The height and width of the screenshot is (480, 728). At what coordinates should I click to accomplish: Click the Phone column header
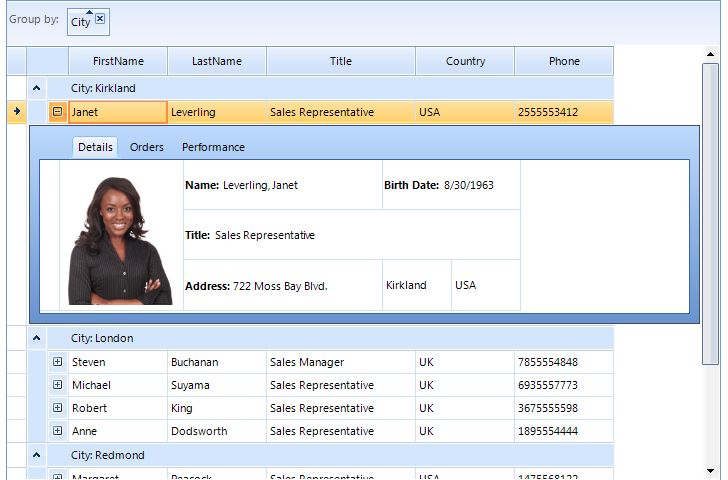564,61
